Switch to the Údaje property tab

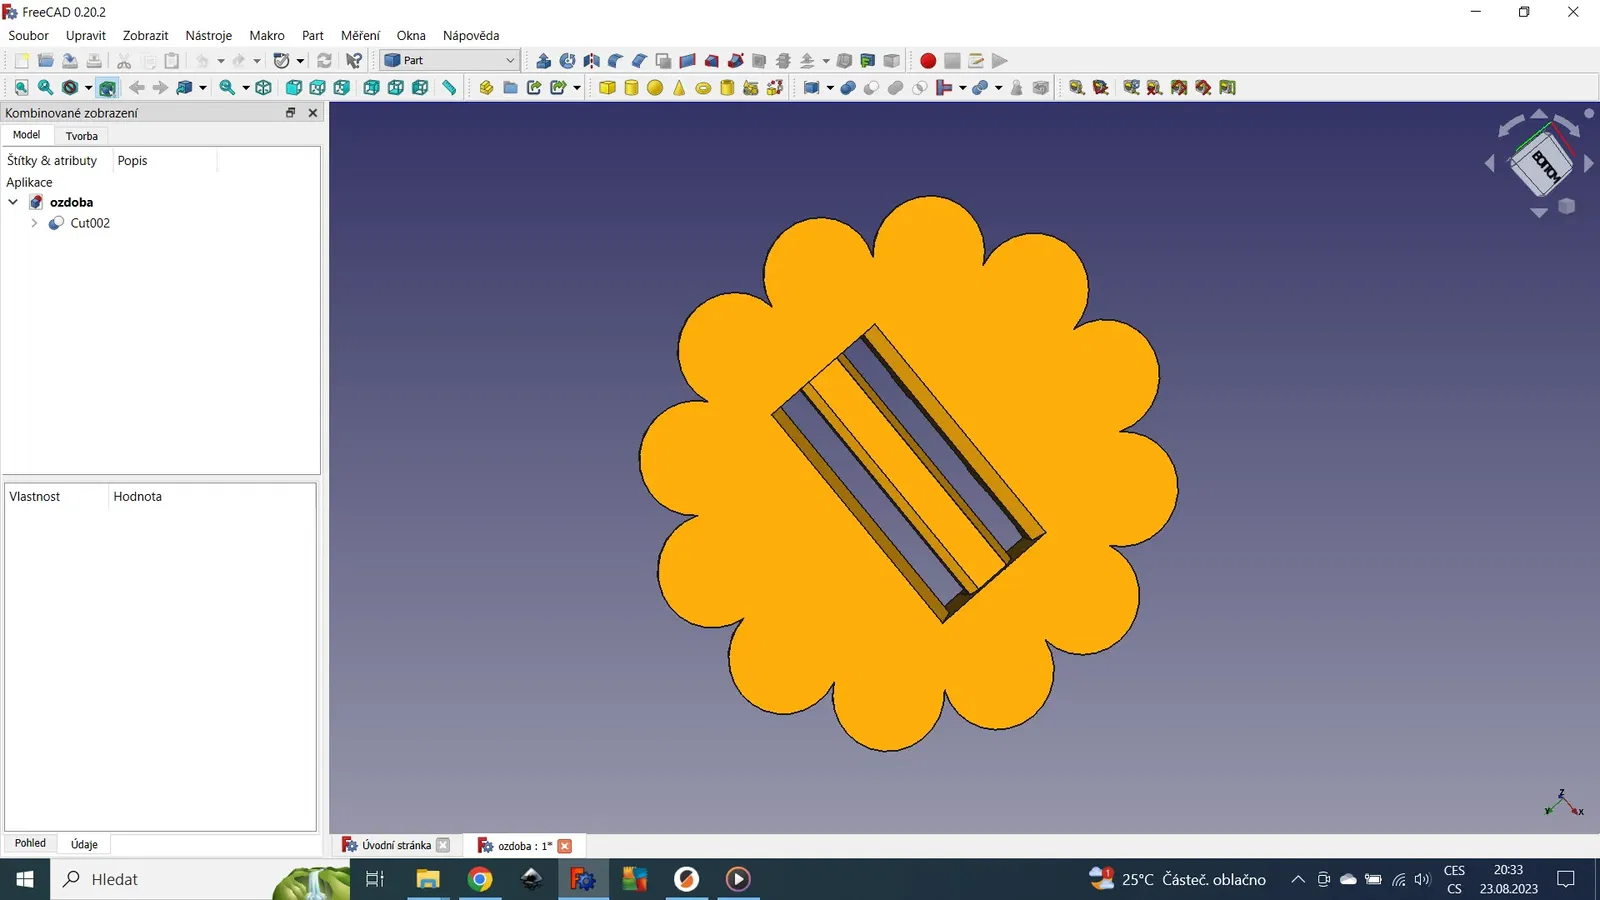click(84, 844)
